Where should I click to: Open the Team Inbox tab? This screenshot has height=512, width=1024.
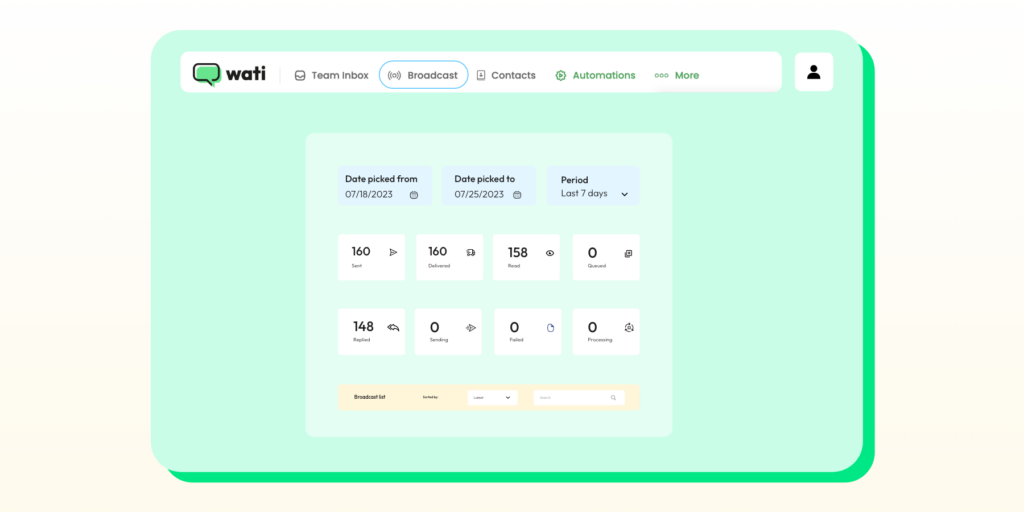331,75
